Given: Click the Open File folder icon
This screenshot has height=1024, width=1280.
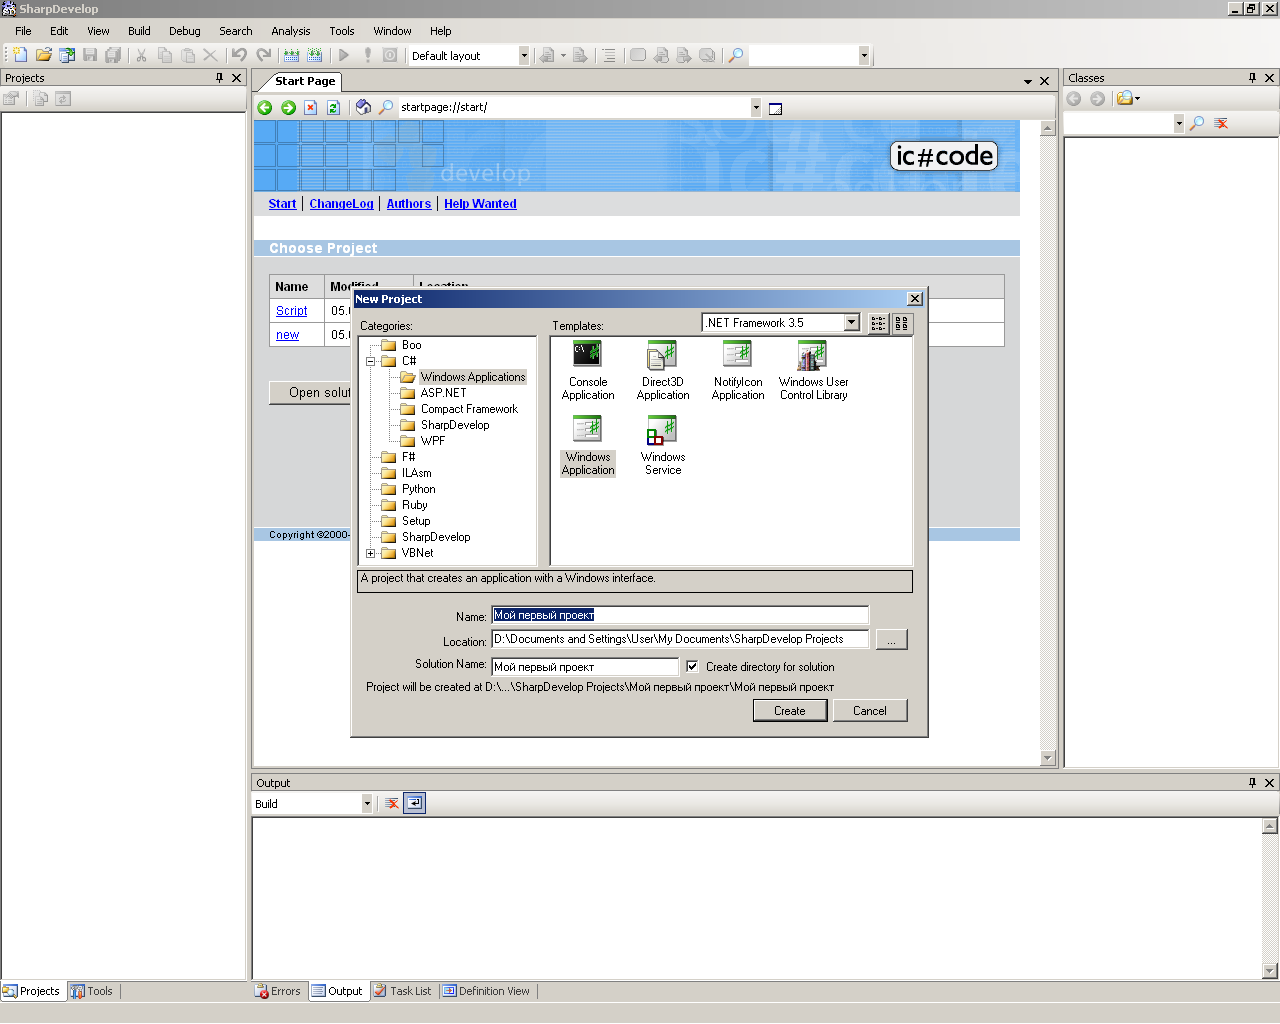Looking at the screenshot, I should tap(43, 55).
